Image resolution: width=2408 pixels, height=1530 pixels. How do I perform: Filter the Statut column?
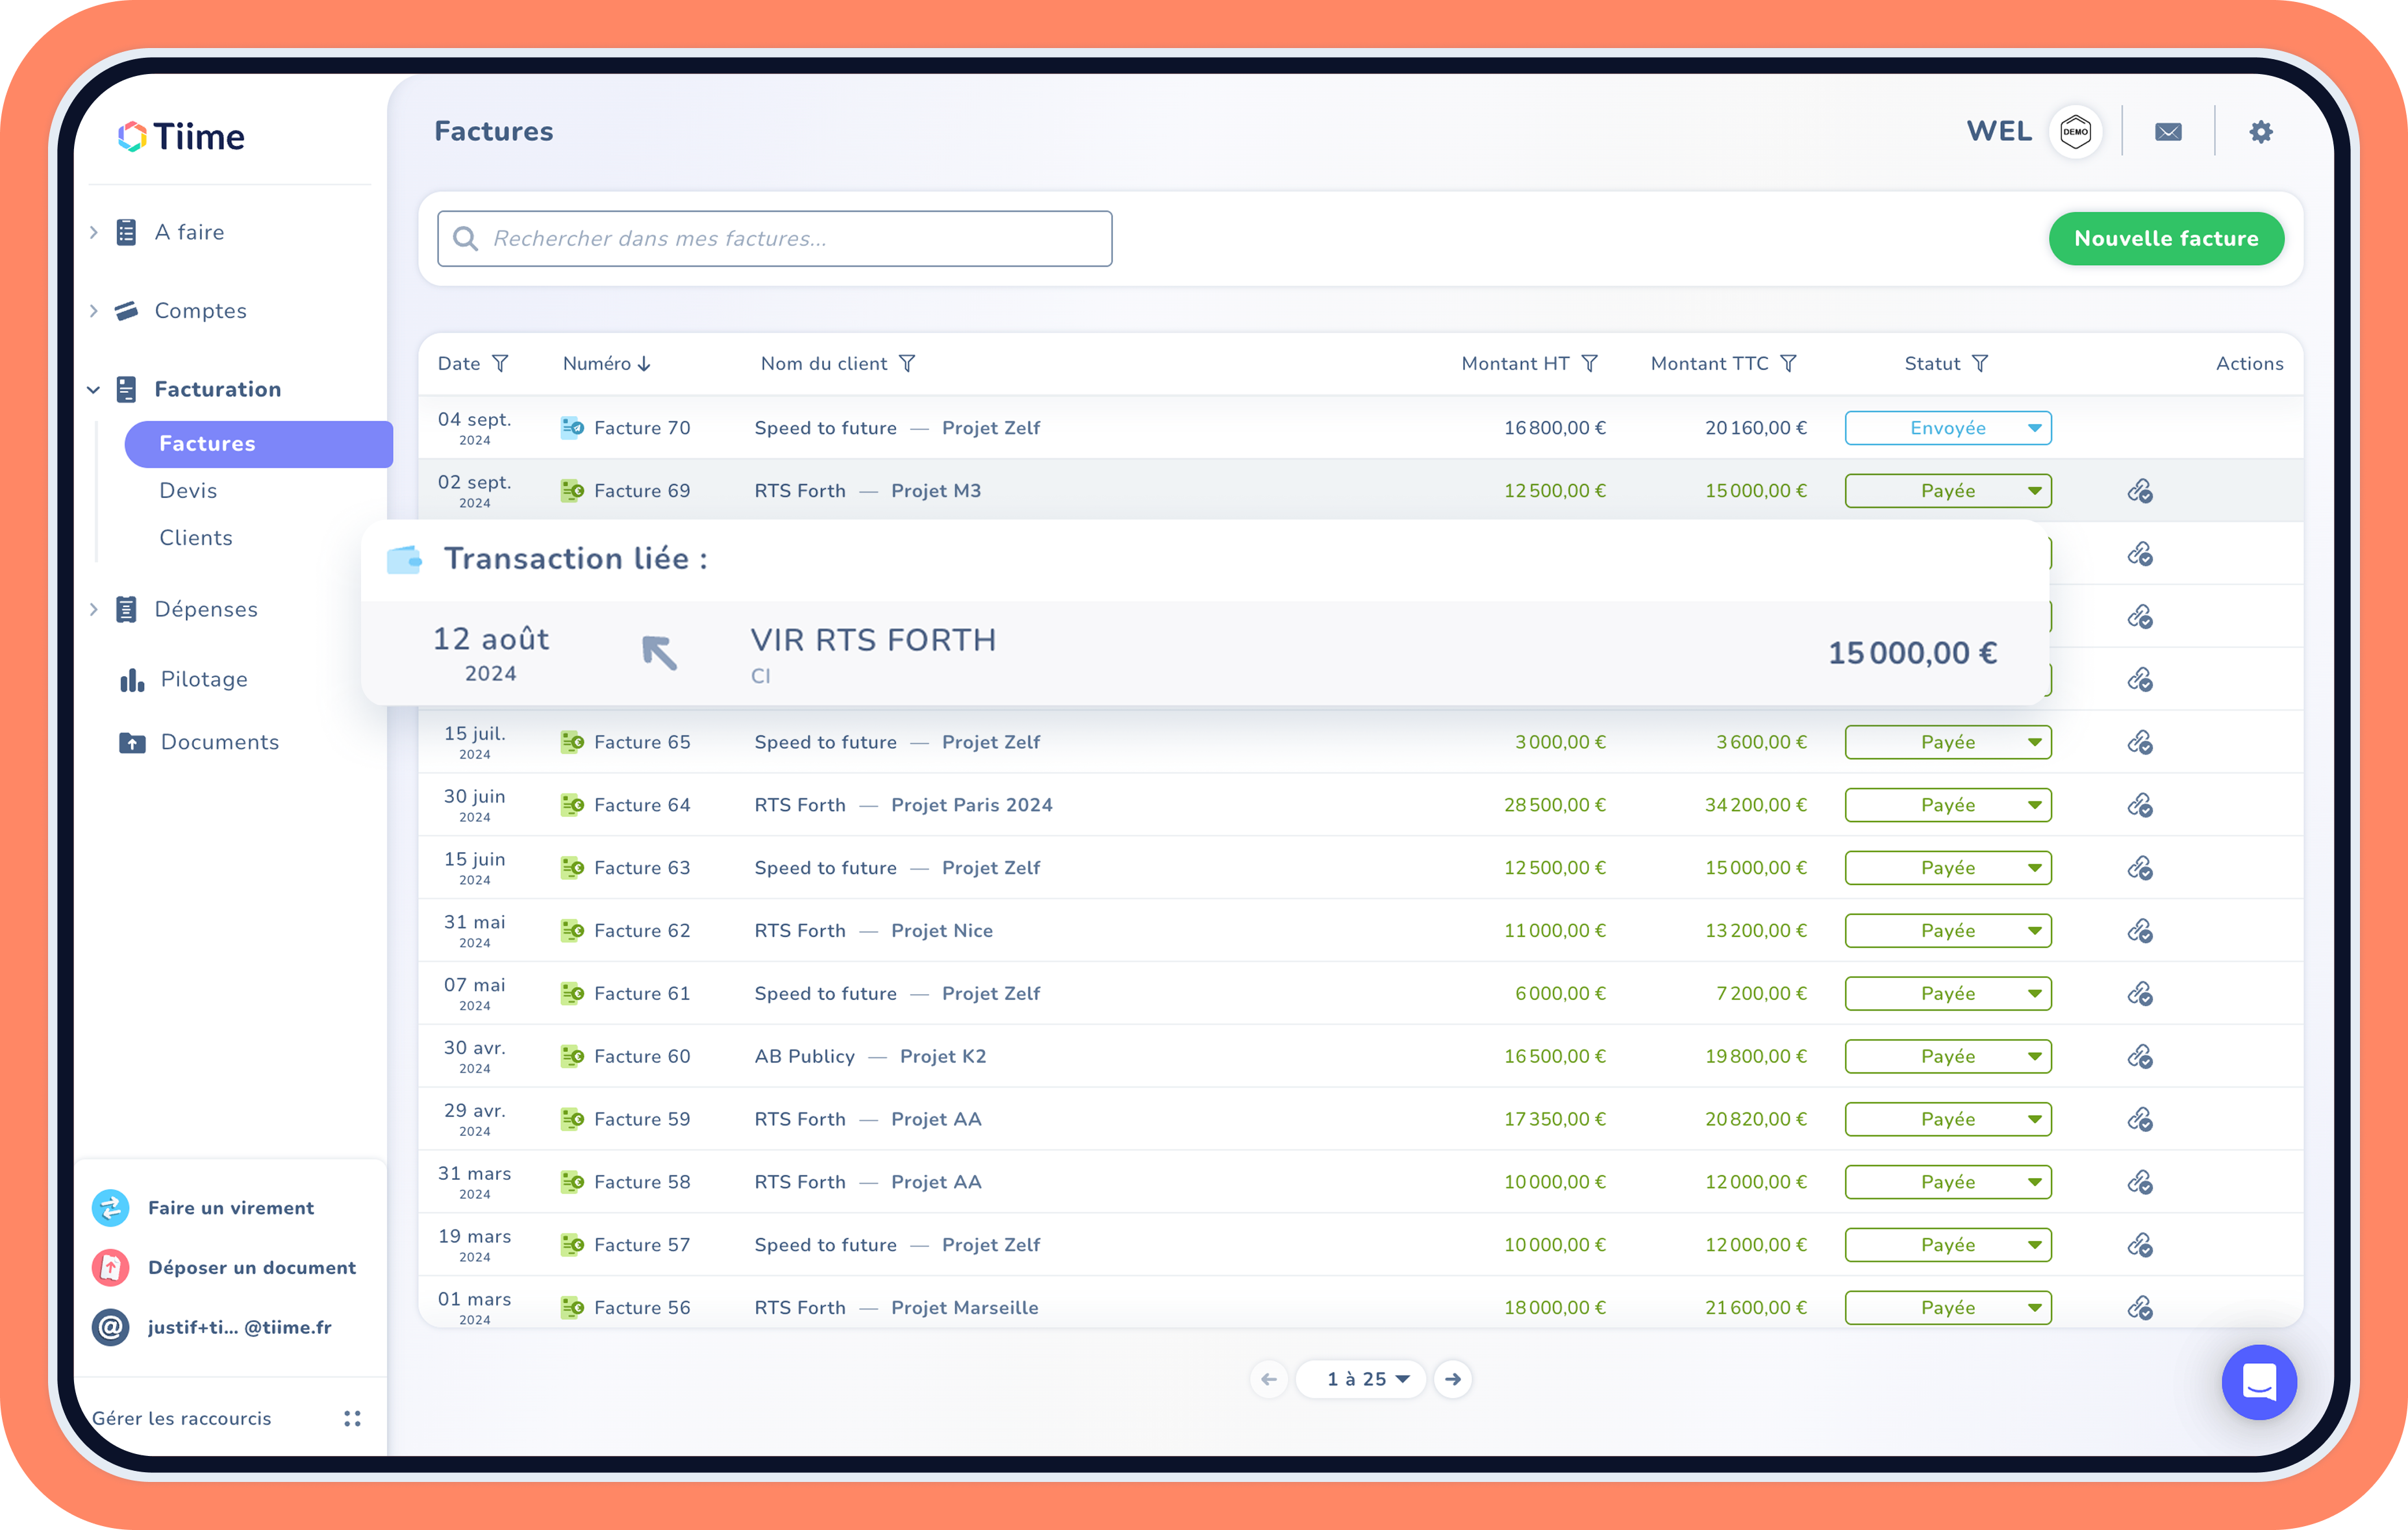point(1979,364)
